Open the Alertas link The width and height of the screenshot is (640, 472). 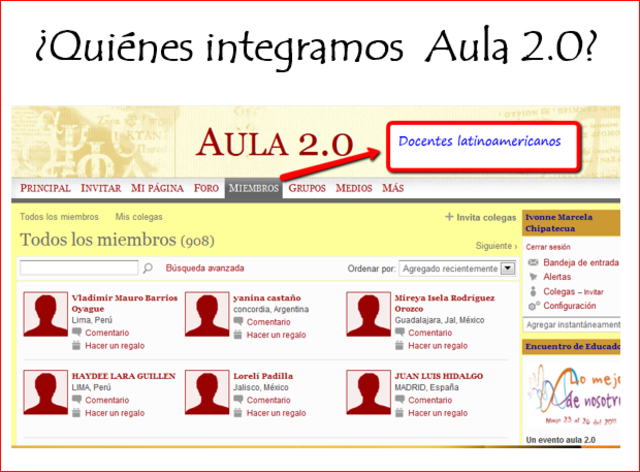(557, 277)
